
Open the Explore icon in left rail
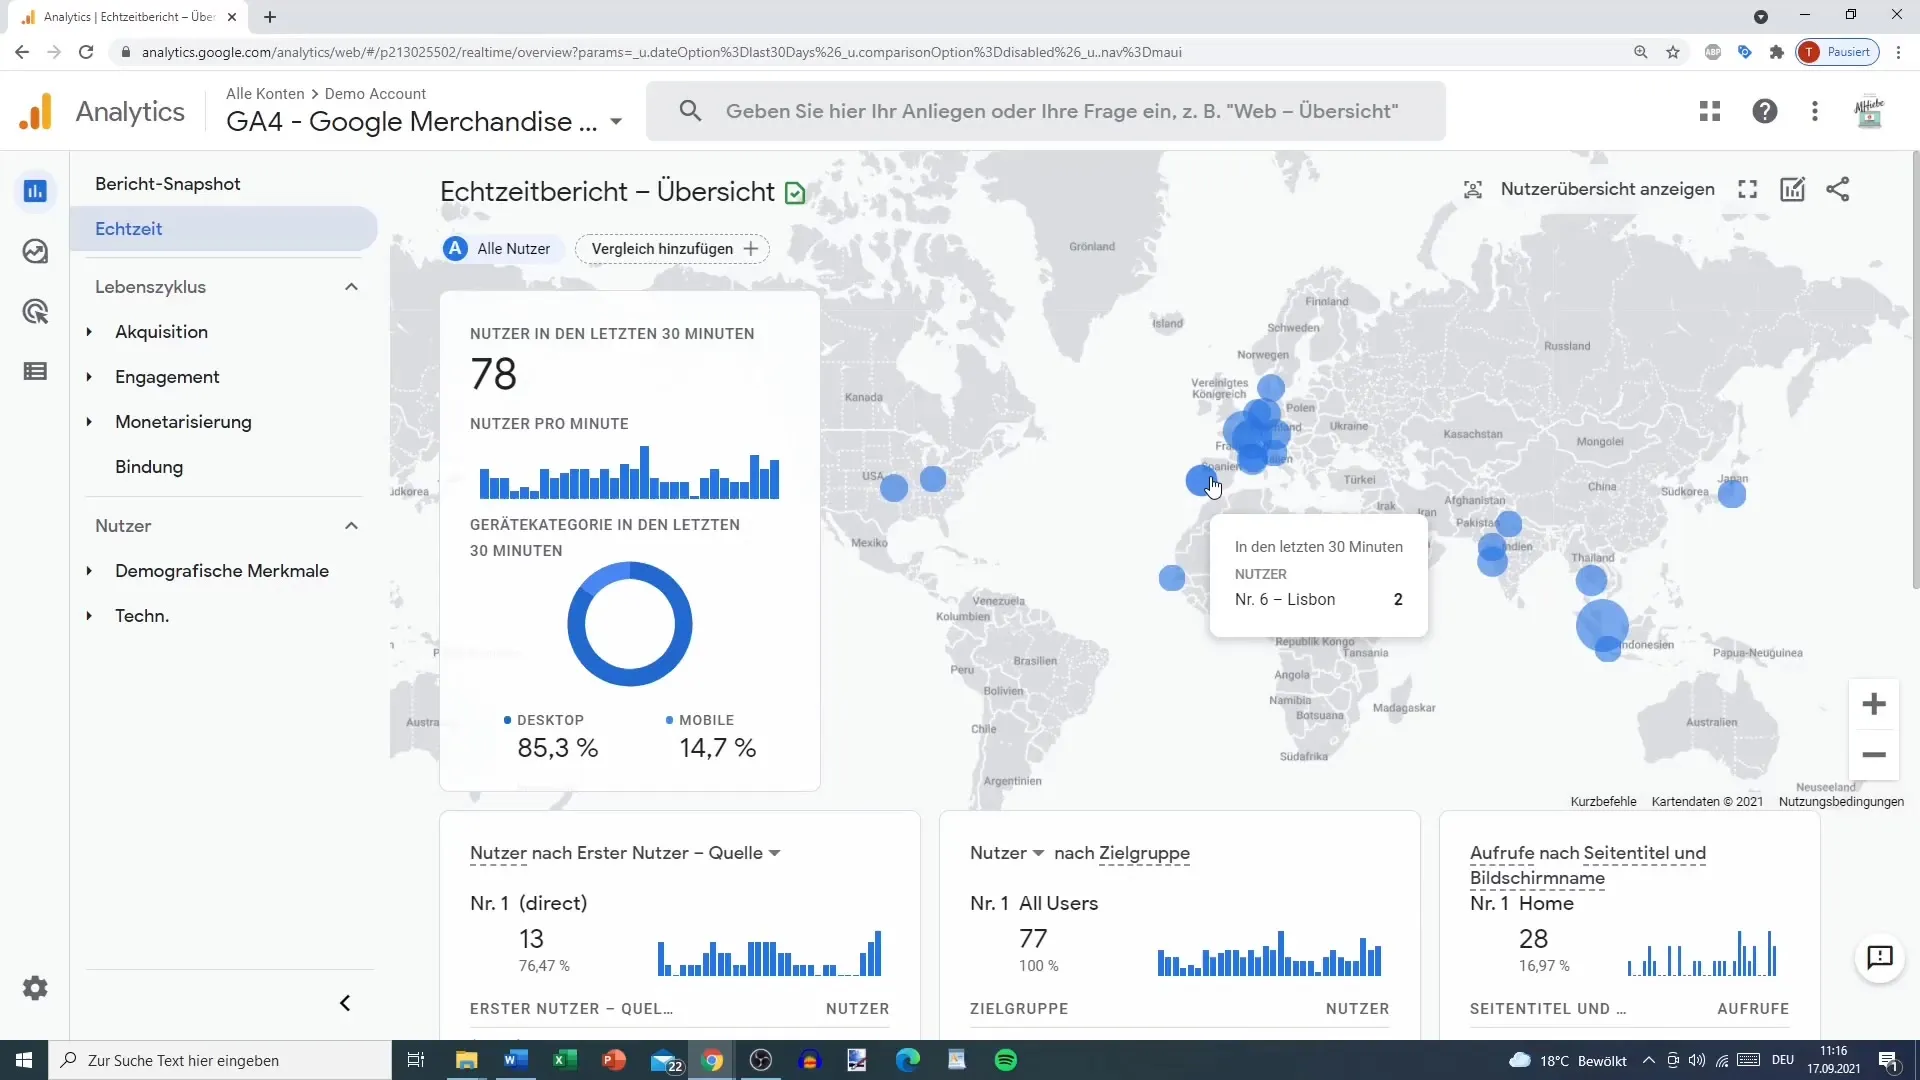coord(35,251)
